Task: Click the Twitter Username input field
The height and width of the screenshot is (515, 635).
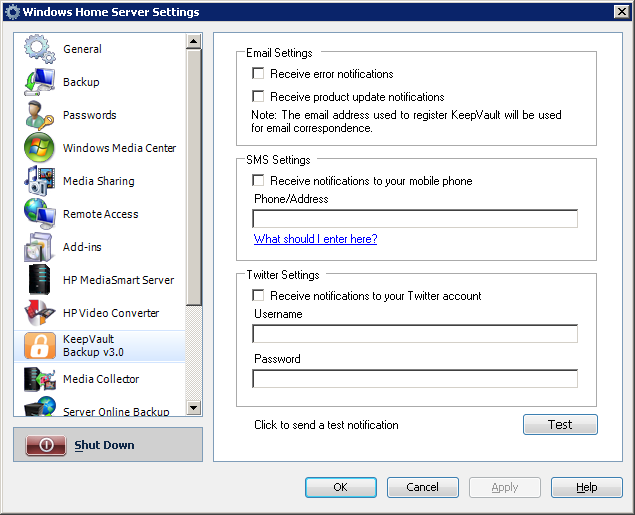Action: point(415,334)
